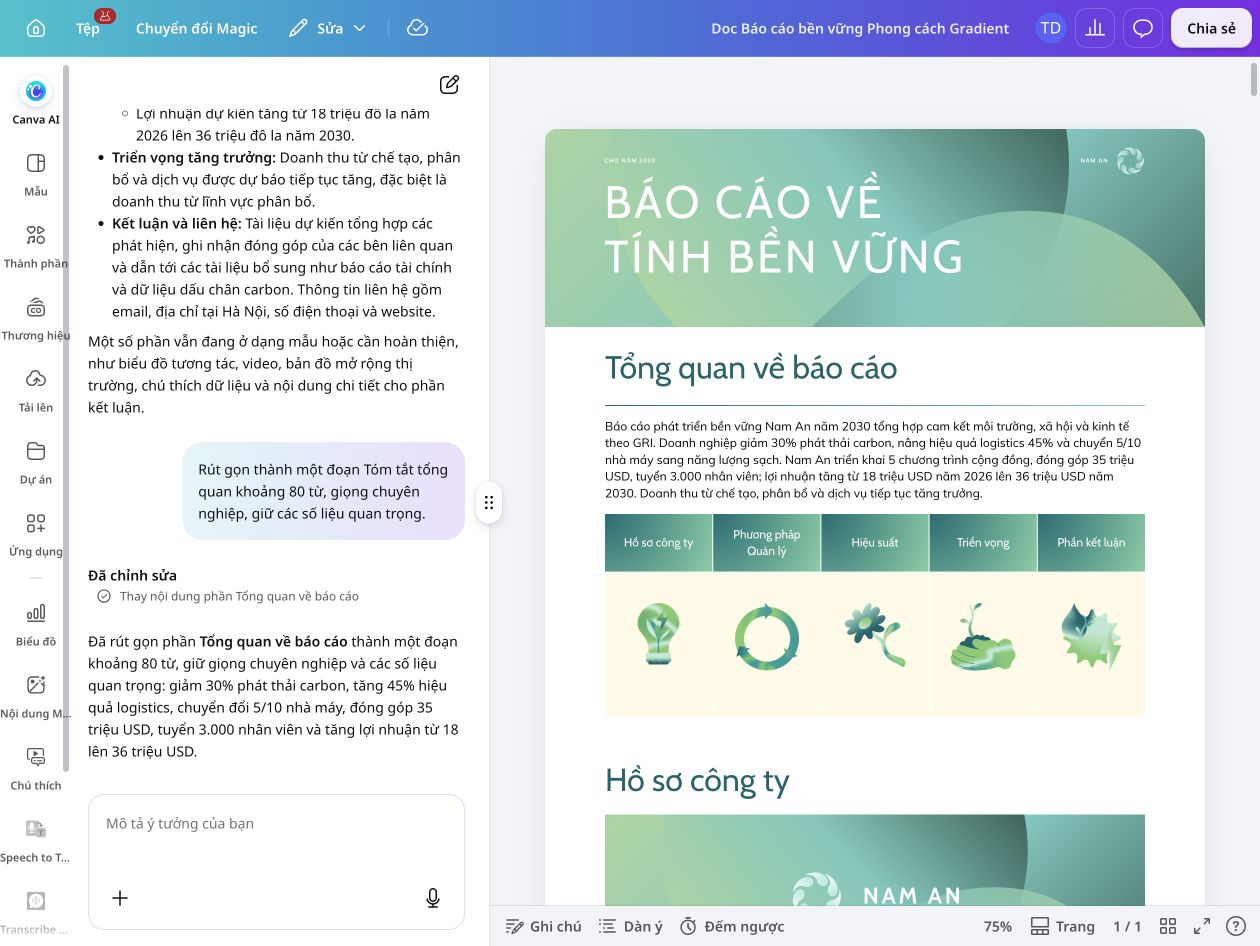Open the Transcribe app icon
Image resolution: width=1260 pixels, height=946 pixels.
click(x=36, y=911)
